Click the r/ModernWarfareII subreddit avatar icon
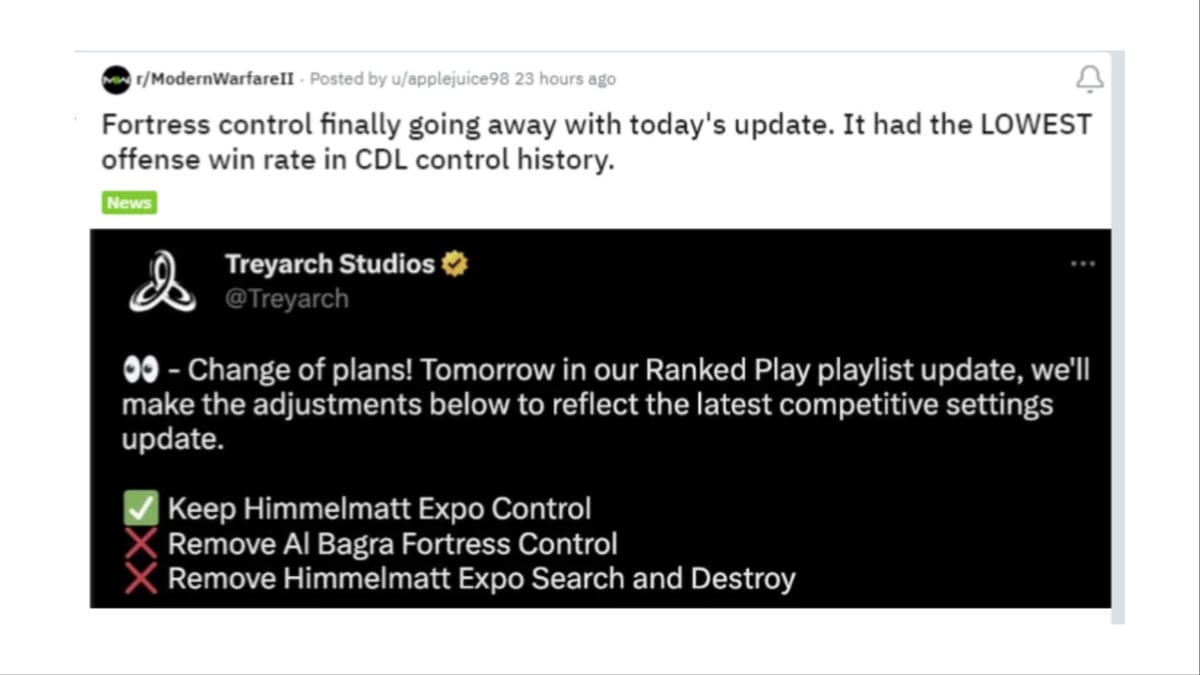 point(115,79)
